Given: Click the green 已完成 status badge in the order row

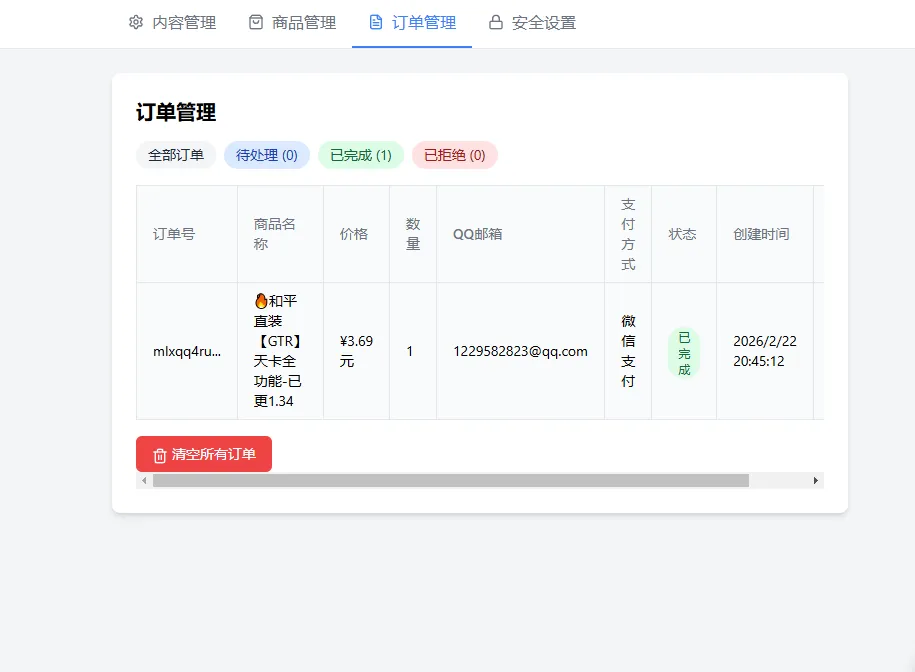Looking at the screenshot, I should coord(684,351).
